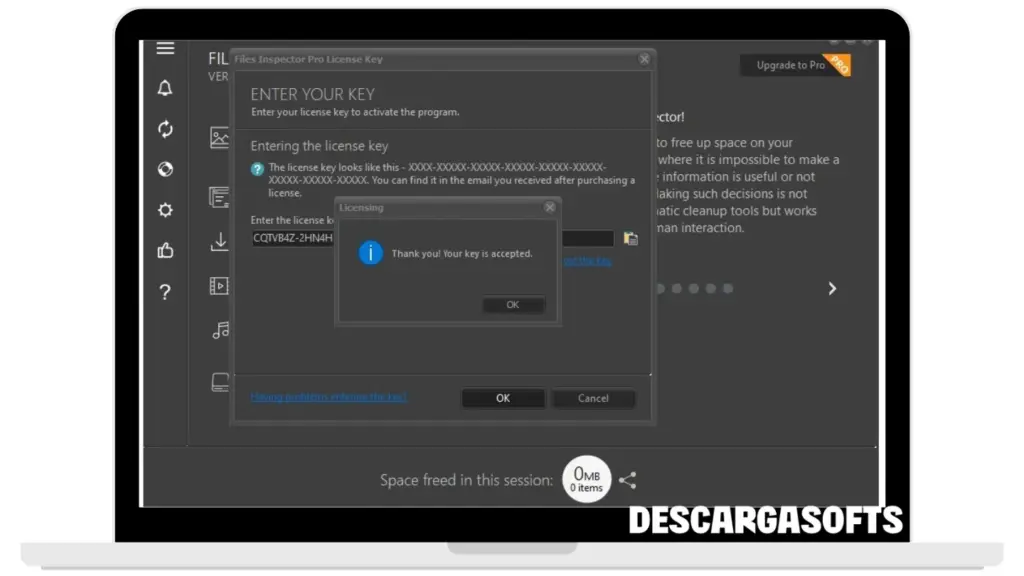
Task: Open the hamburger menu in the sidebar
Action: 165,49
